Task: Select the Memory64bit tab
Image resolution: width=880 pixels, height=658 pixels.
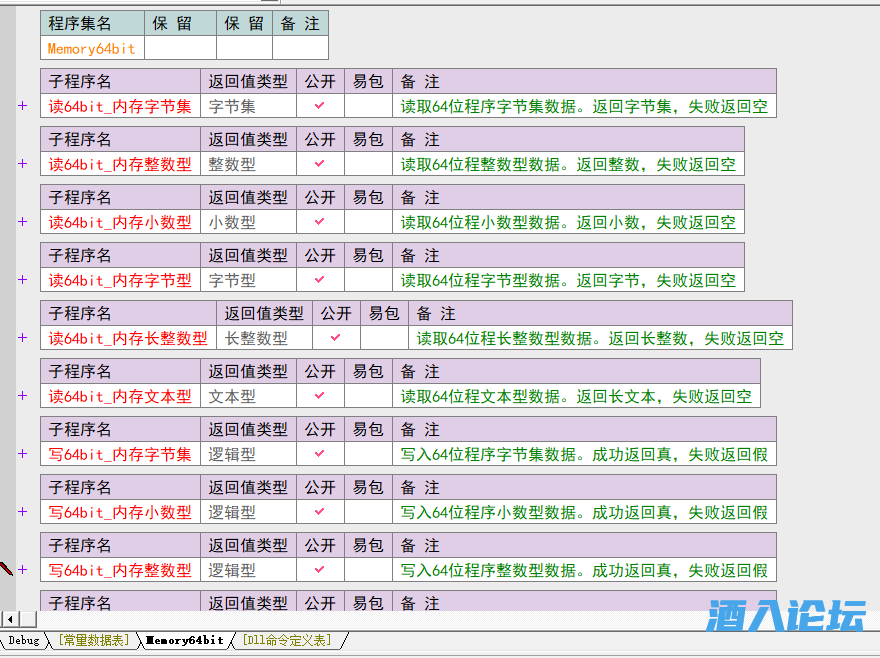Action: [184, 640]
